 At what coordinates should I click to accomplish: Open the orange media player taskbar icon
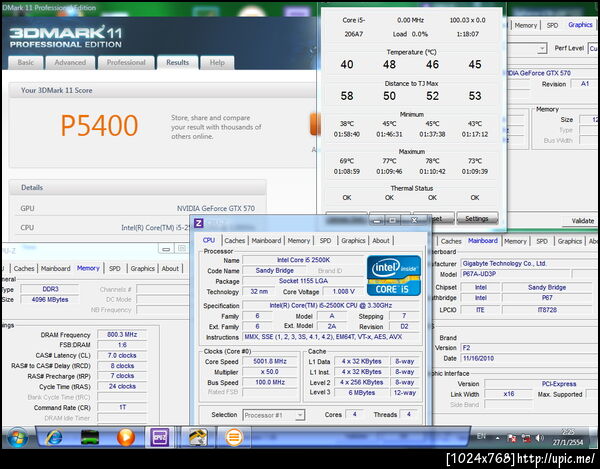126,437
